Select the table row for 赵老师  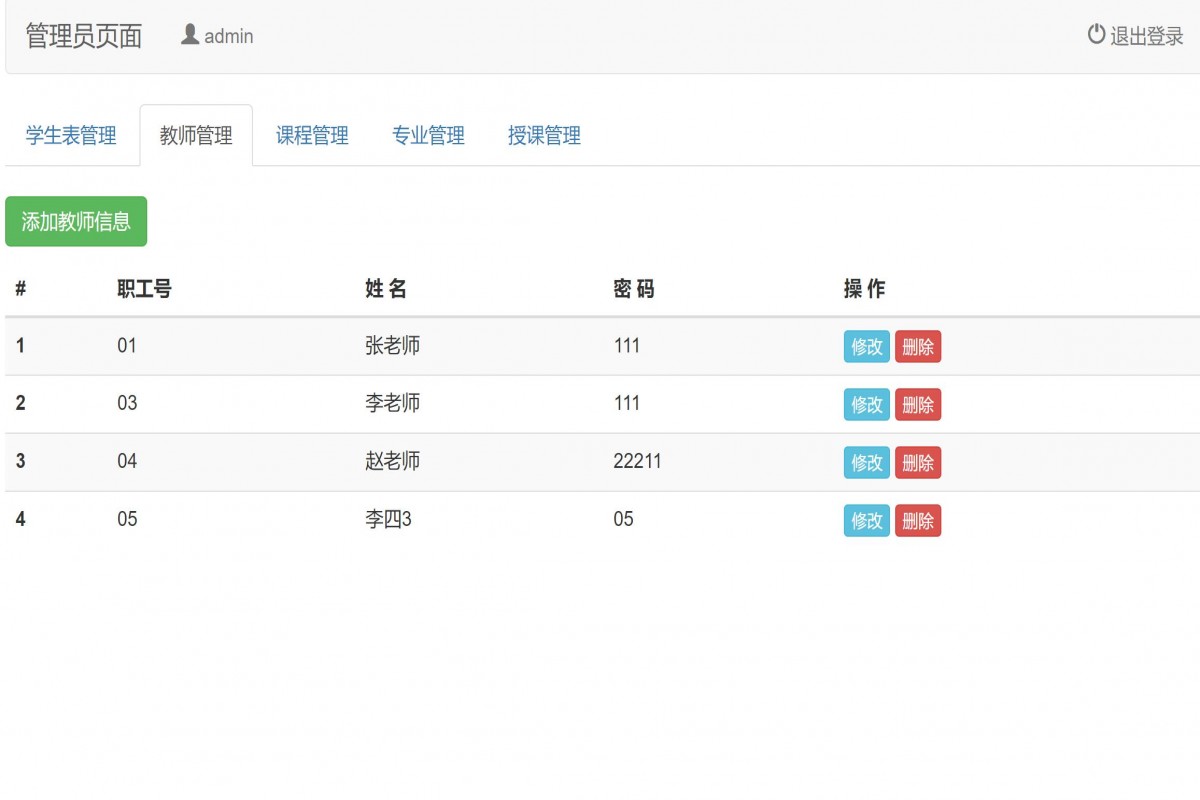500,463
